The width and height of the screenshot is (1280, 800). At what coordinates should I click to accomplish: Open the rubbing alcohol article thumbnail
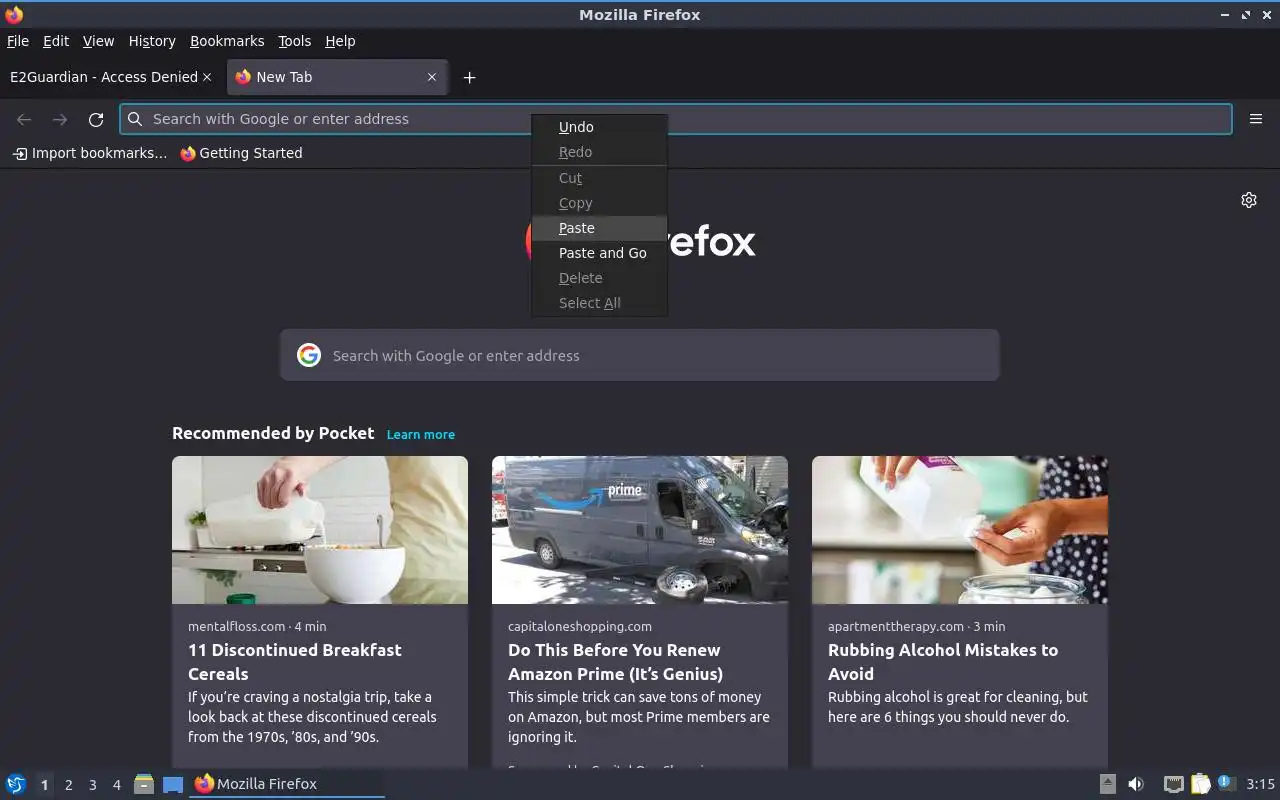click(960, 530)
